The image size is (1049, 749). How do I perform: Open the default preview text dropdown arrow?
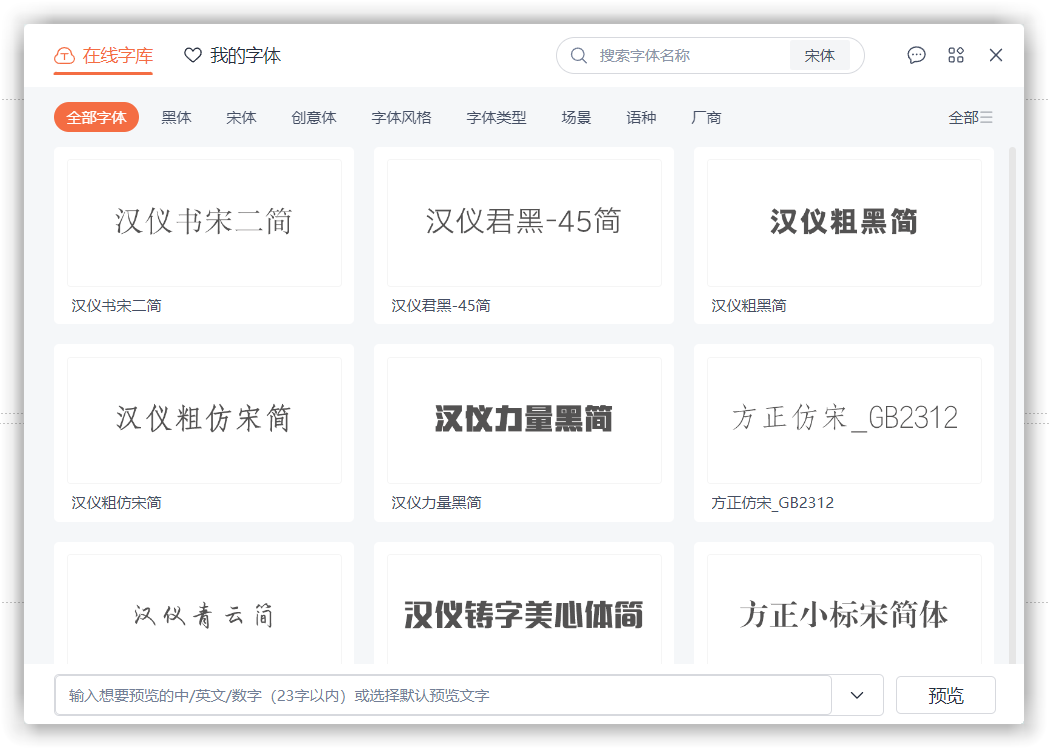click(x=857, y=696)
